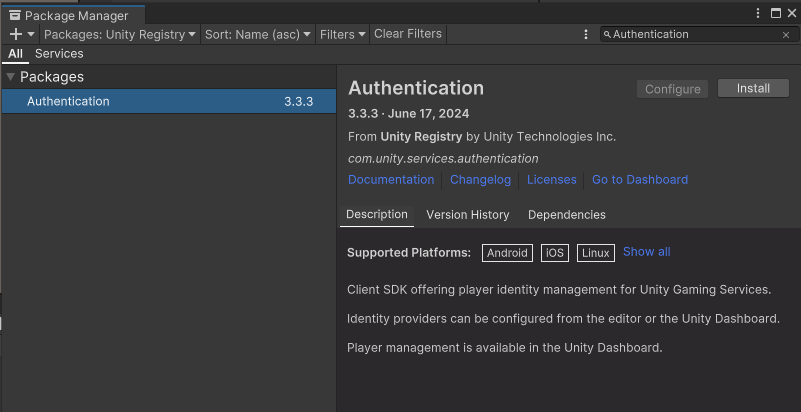Open toolbar more options kebab menu

586,34
